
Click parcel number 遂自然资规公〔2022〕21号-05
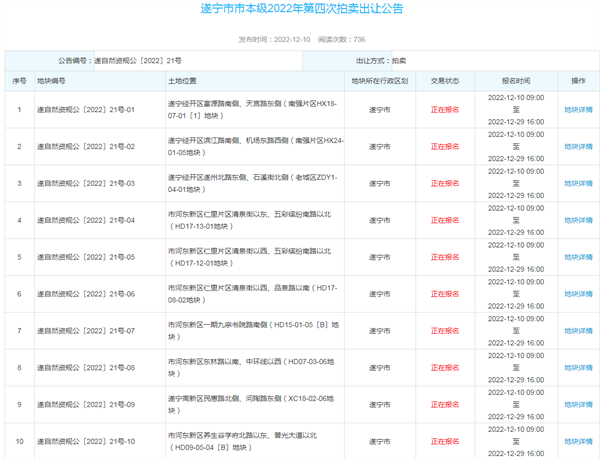tap(86, 257)
